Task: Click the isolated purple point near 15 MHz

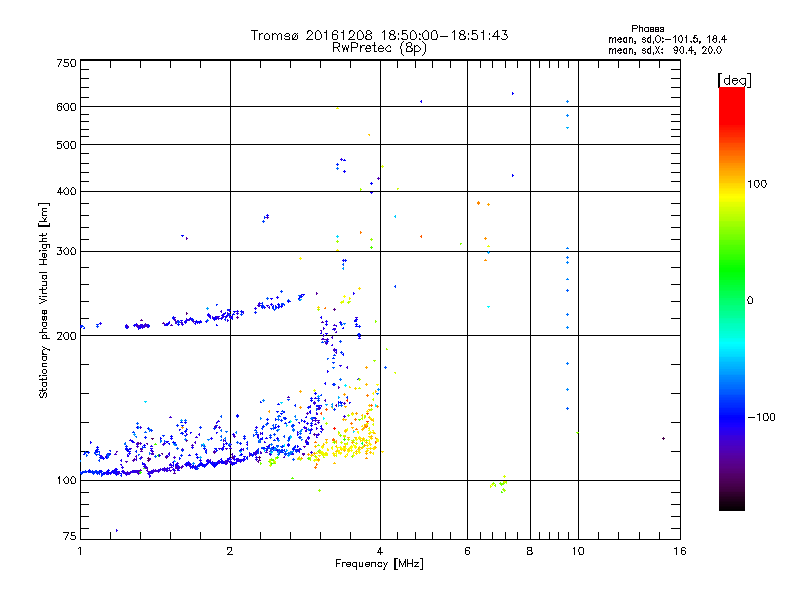Action: [x=663, y=438]
